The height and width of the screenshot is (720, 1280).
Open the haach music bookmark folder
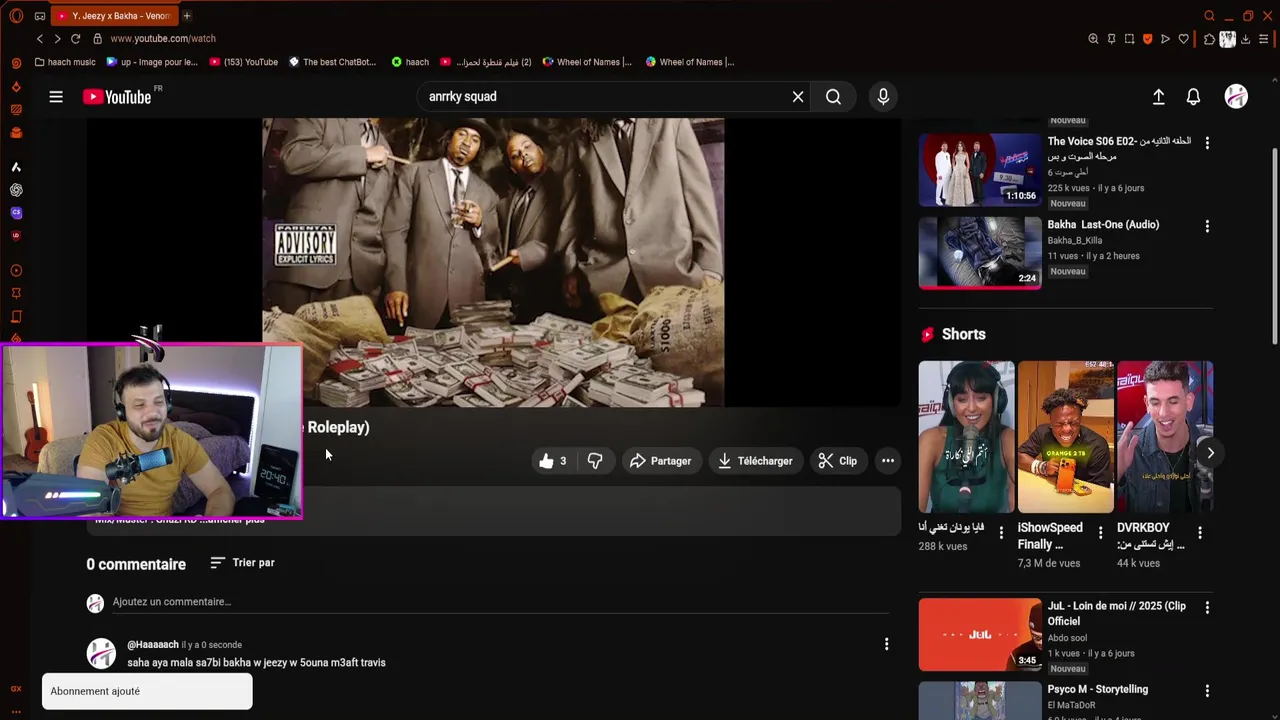coord(65,62)
